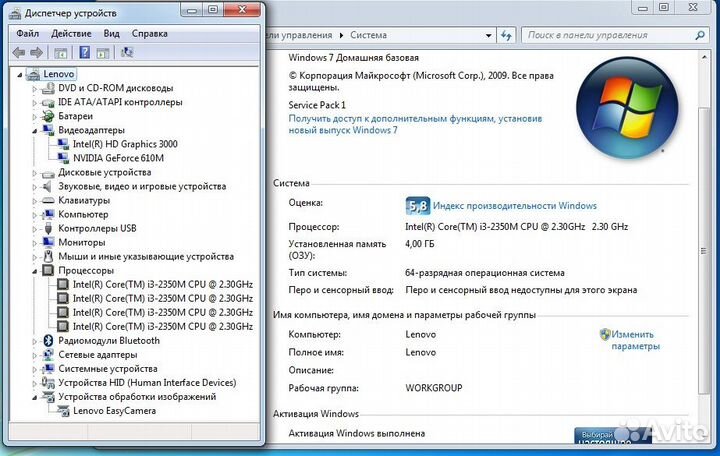Open the address bar dropdown arrow
The height and width of the screenshot is (456, 720).
click(489, 35)
